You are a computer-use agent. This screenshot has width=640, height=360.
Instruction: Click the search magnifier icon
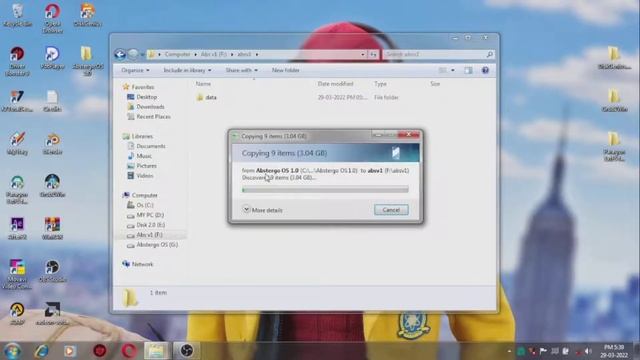490,54
